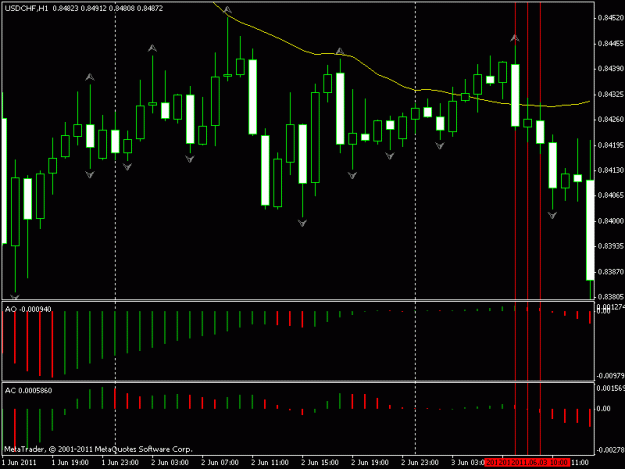Image resolution: width=625 pixels, height=469 pixels.
Task: Select the down fractal arrow right of the red lines
Action: click(x=552, y=216)
